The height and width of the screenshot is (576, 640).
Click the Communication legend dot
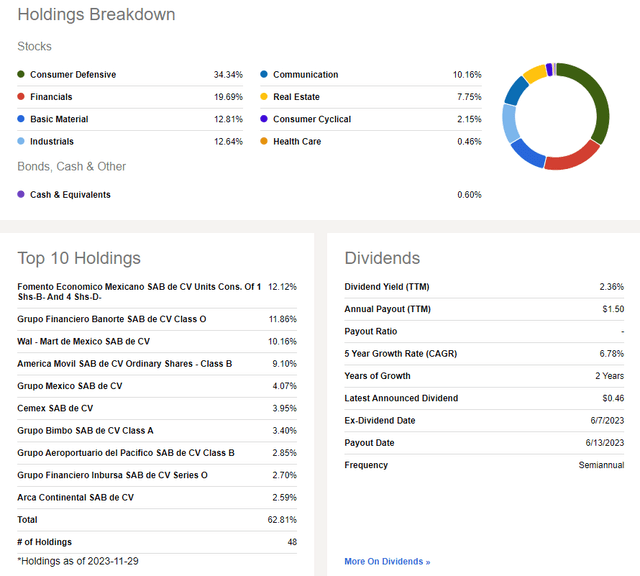pos(264,74)
